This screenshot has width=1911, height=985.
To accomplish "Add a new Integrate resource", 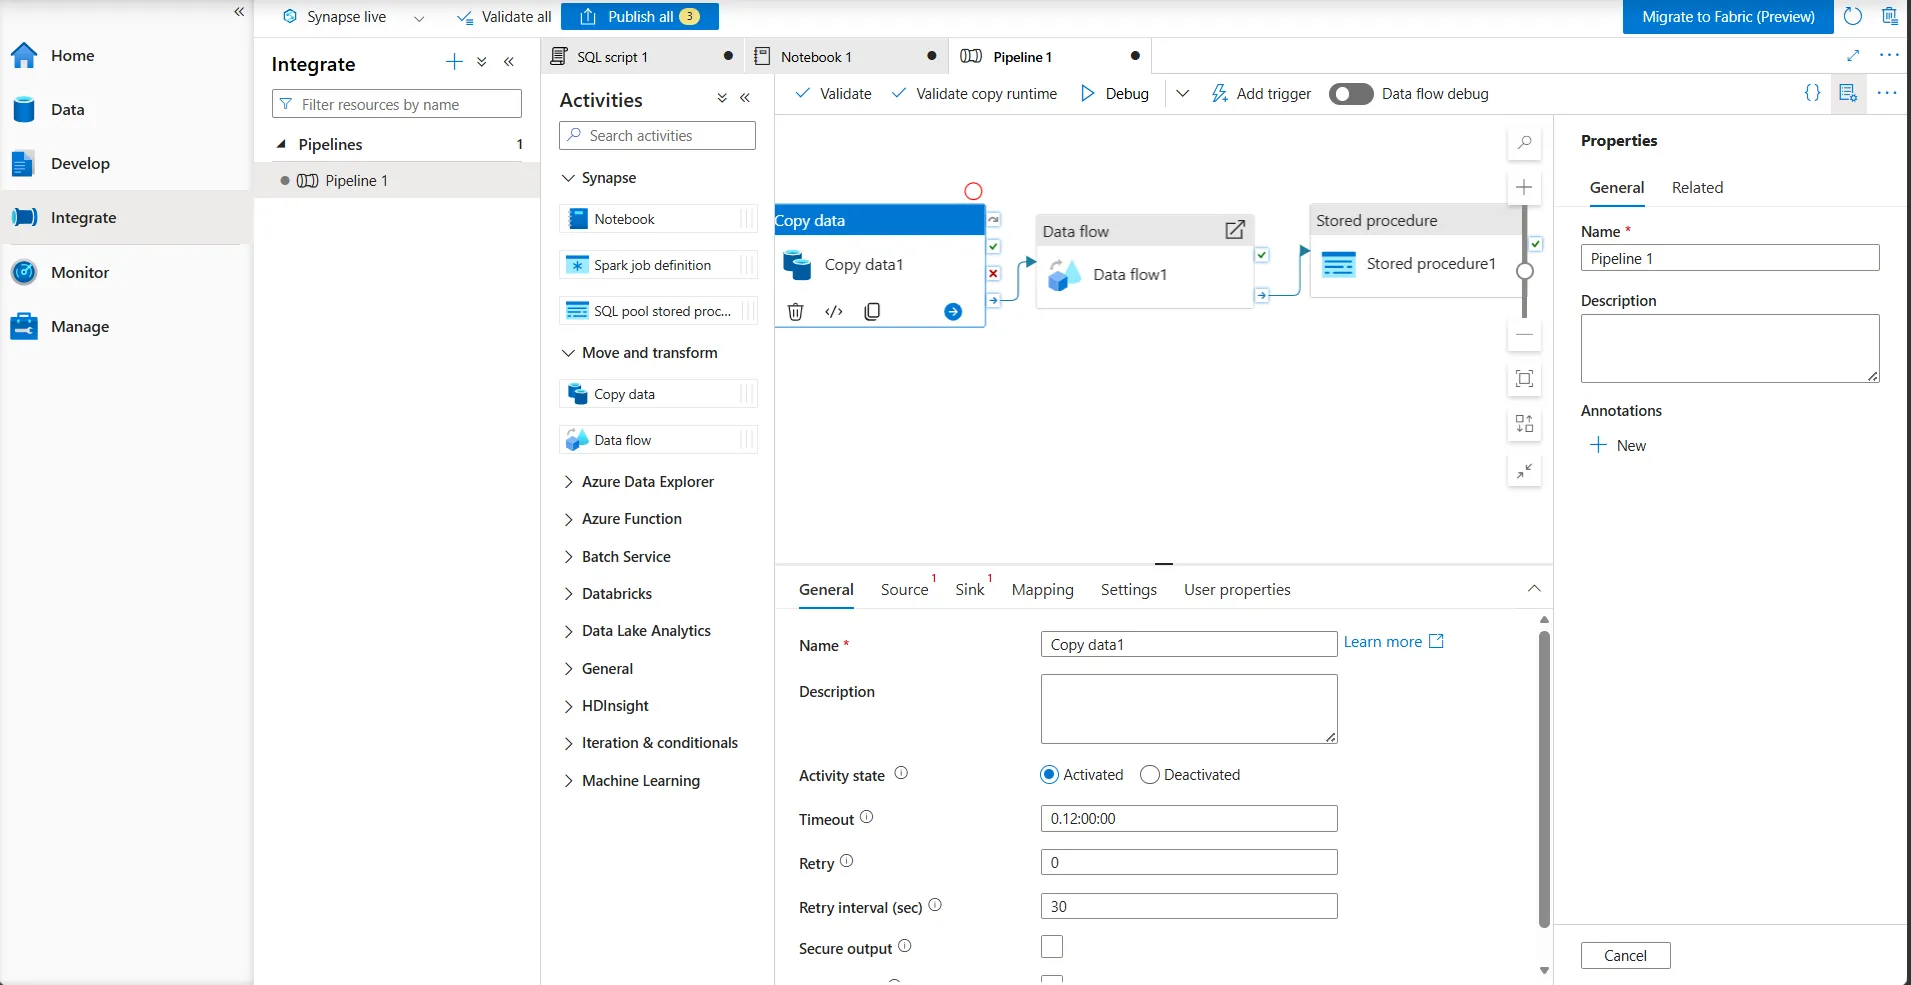I will point(454,62).
